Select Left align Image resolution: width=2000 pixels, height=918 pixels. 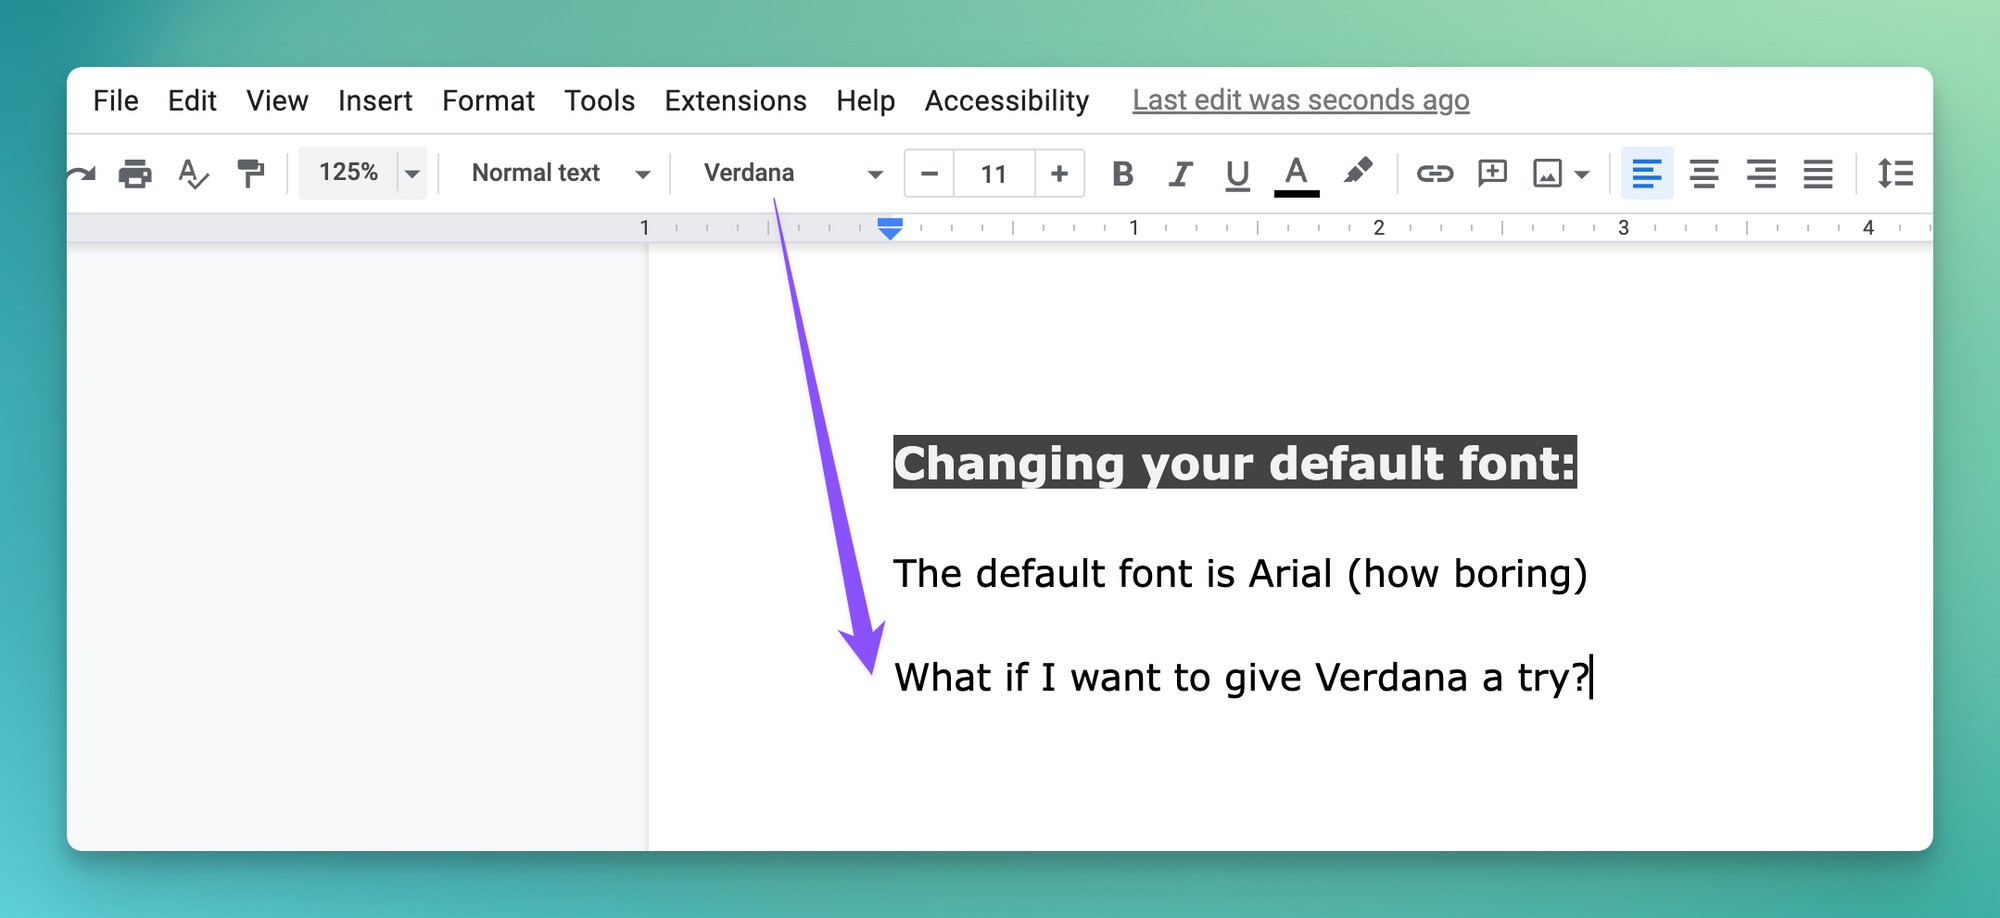coord(1647,174)
